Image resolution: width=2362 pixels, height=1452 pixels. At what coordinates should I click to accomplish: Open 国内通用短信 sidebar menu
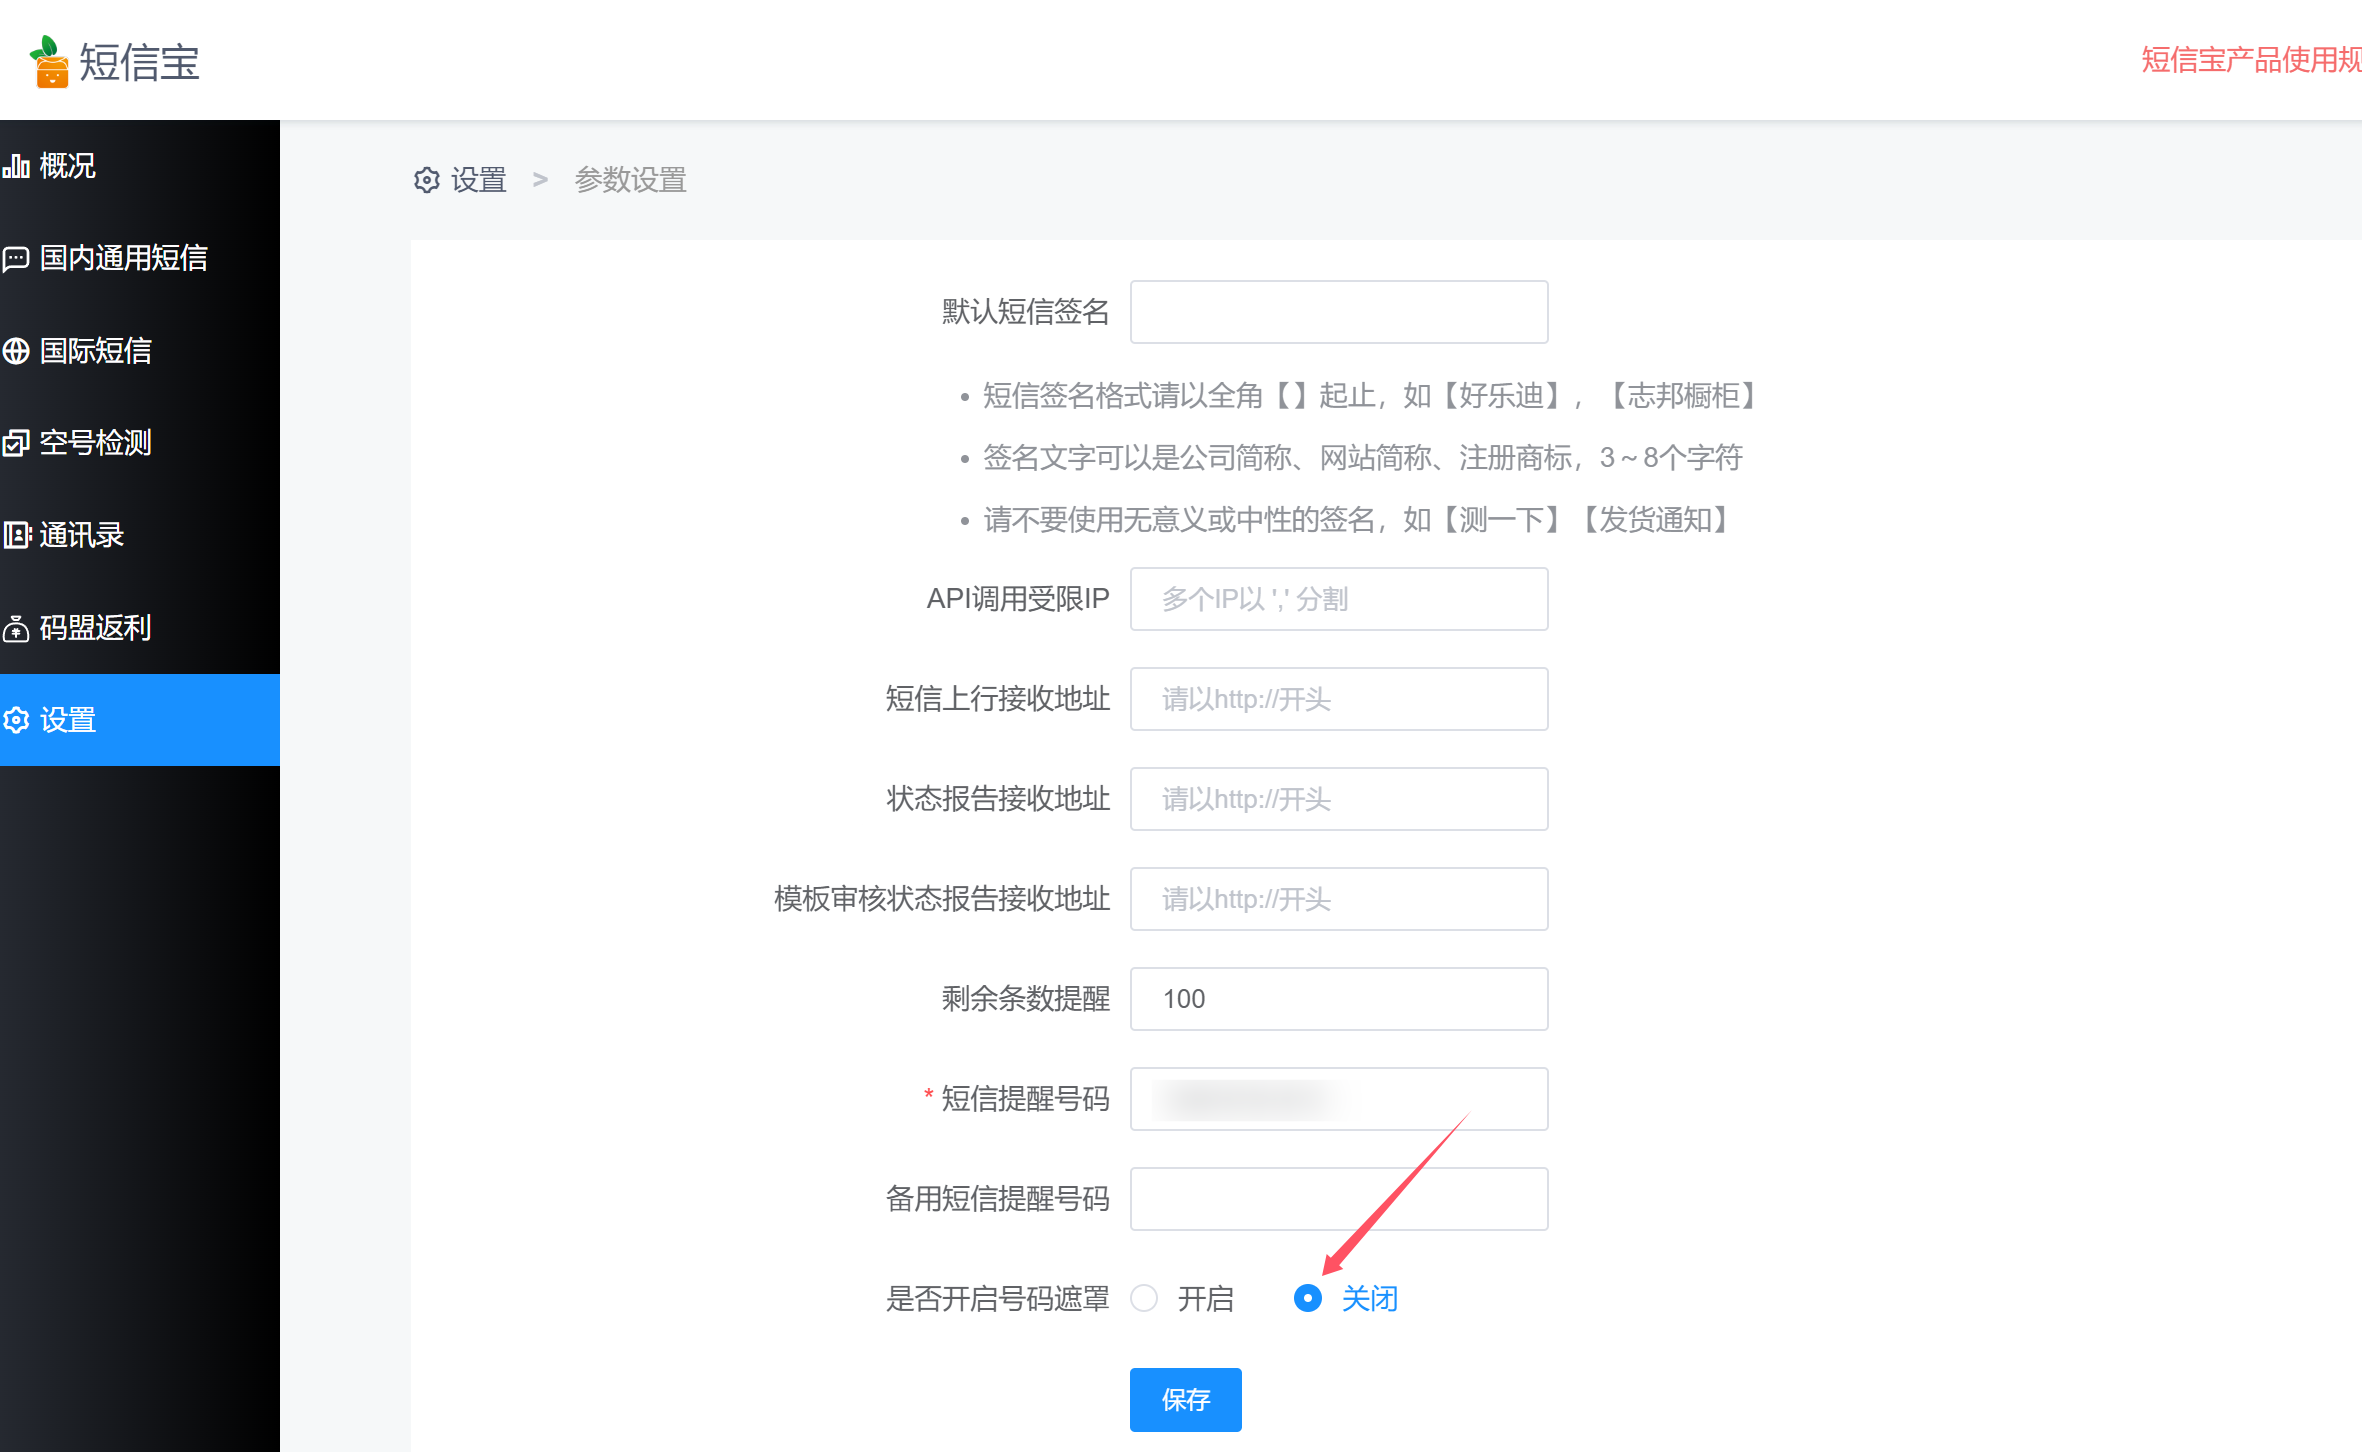click(x=124, y=258)
